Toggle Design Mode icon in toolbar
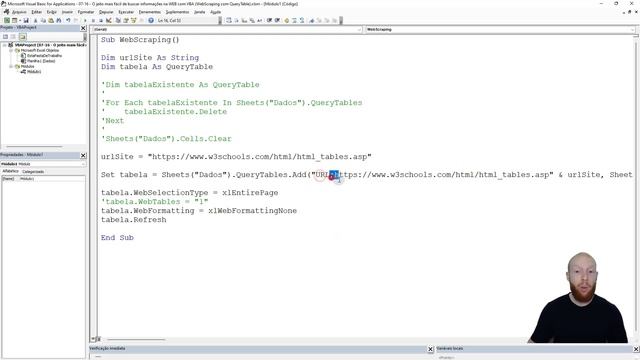Screen dimensions: 640x360 tap(109, 20)
